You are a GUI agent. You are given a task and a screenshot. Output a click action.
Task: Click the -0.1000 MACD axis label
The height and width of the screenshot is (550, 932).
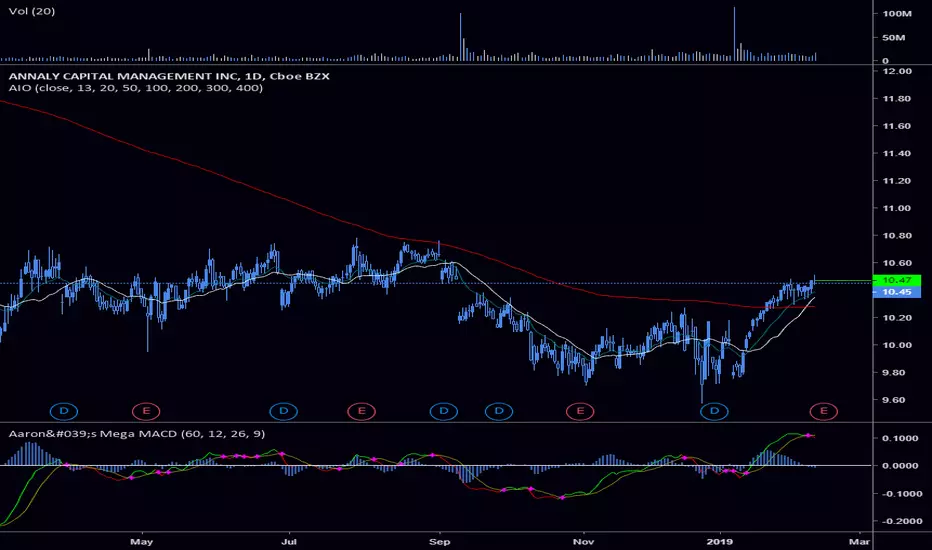coord(901,494)
